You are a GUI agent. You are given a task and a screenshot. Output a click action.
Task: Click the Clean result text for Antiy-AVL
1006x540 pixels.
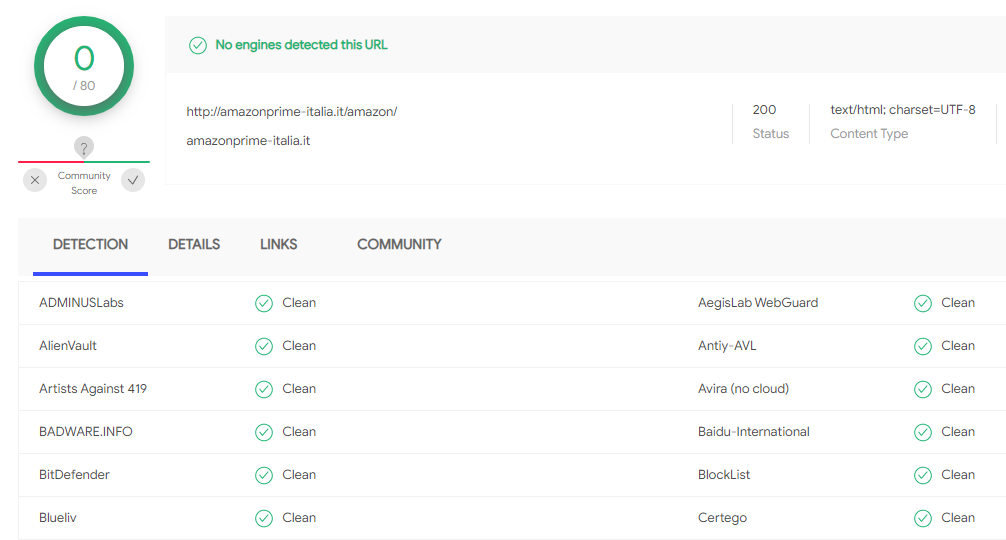(x=958, y=346)
